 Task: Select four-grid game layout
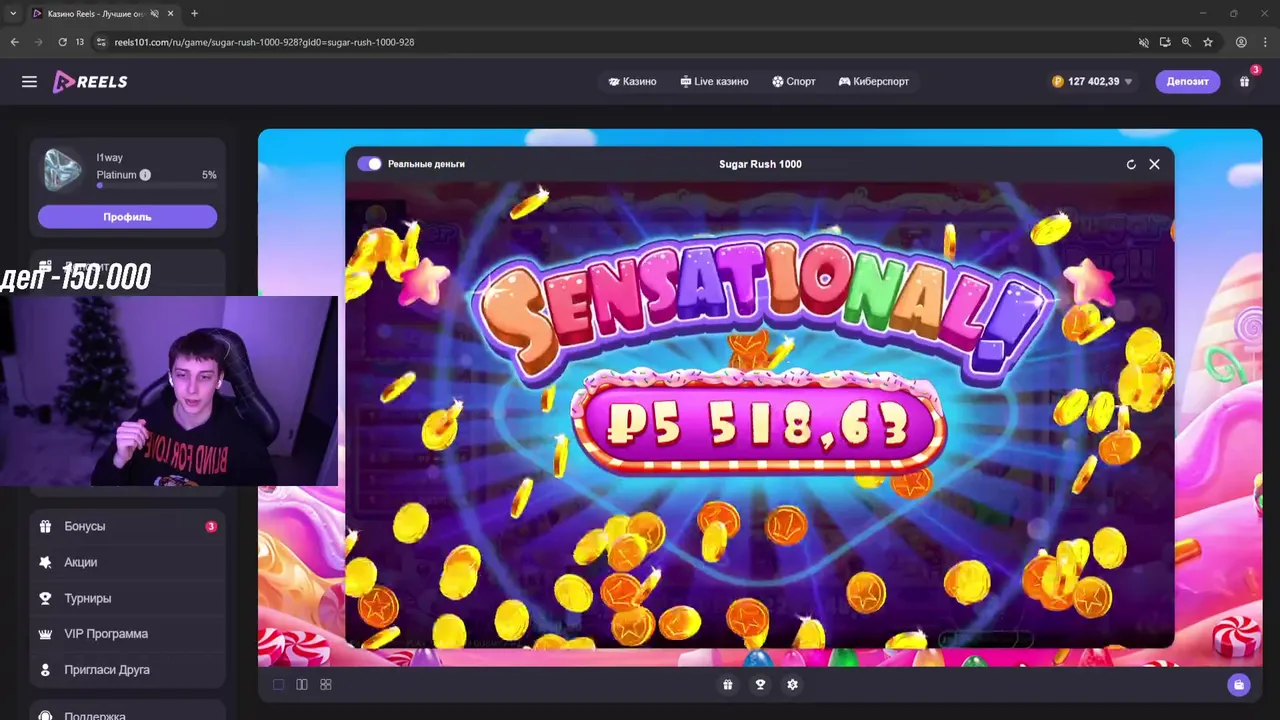point(326,684)
